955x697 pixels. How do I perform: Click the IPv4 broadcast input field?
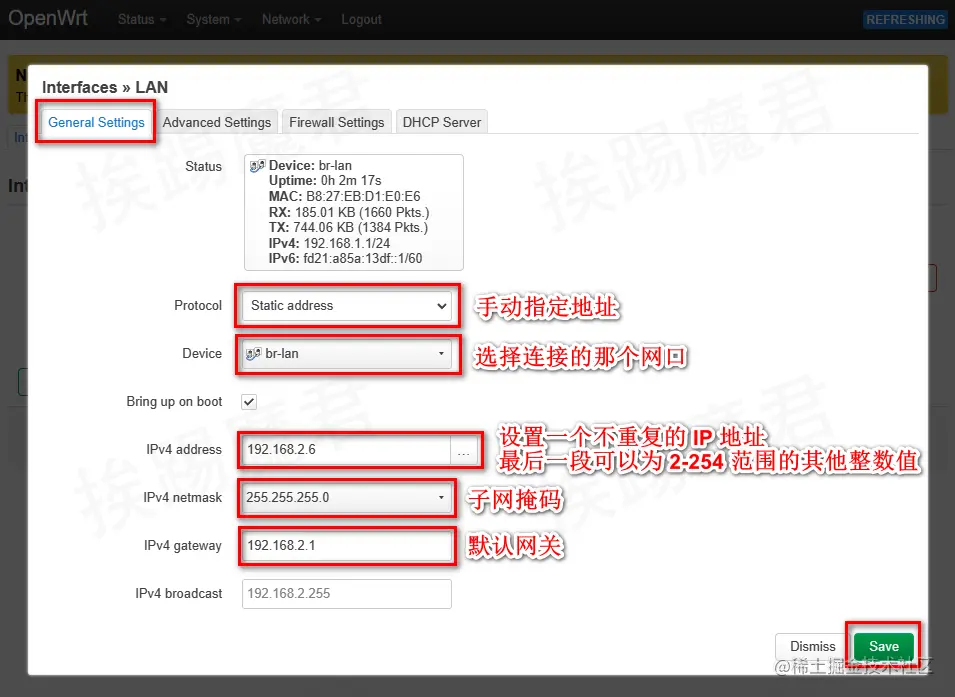pos(346,593)
